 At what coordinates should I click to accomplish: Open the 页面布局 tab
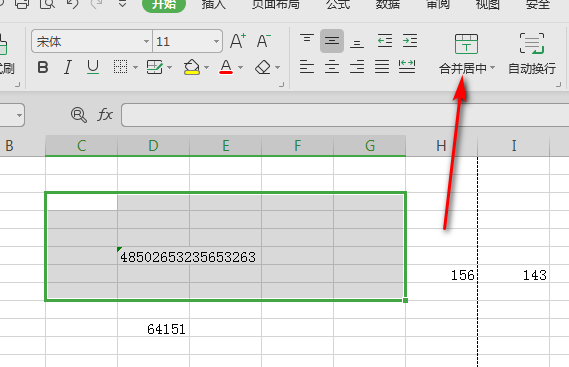pos(276,5)
